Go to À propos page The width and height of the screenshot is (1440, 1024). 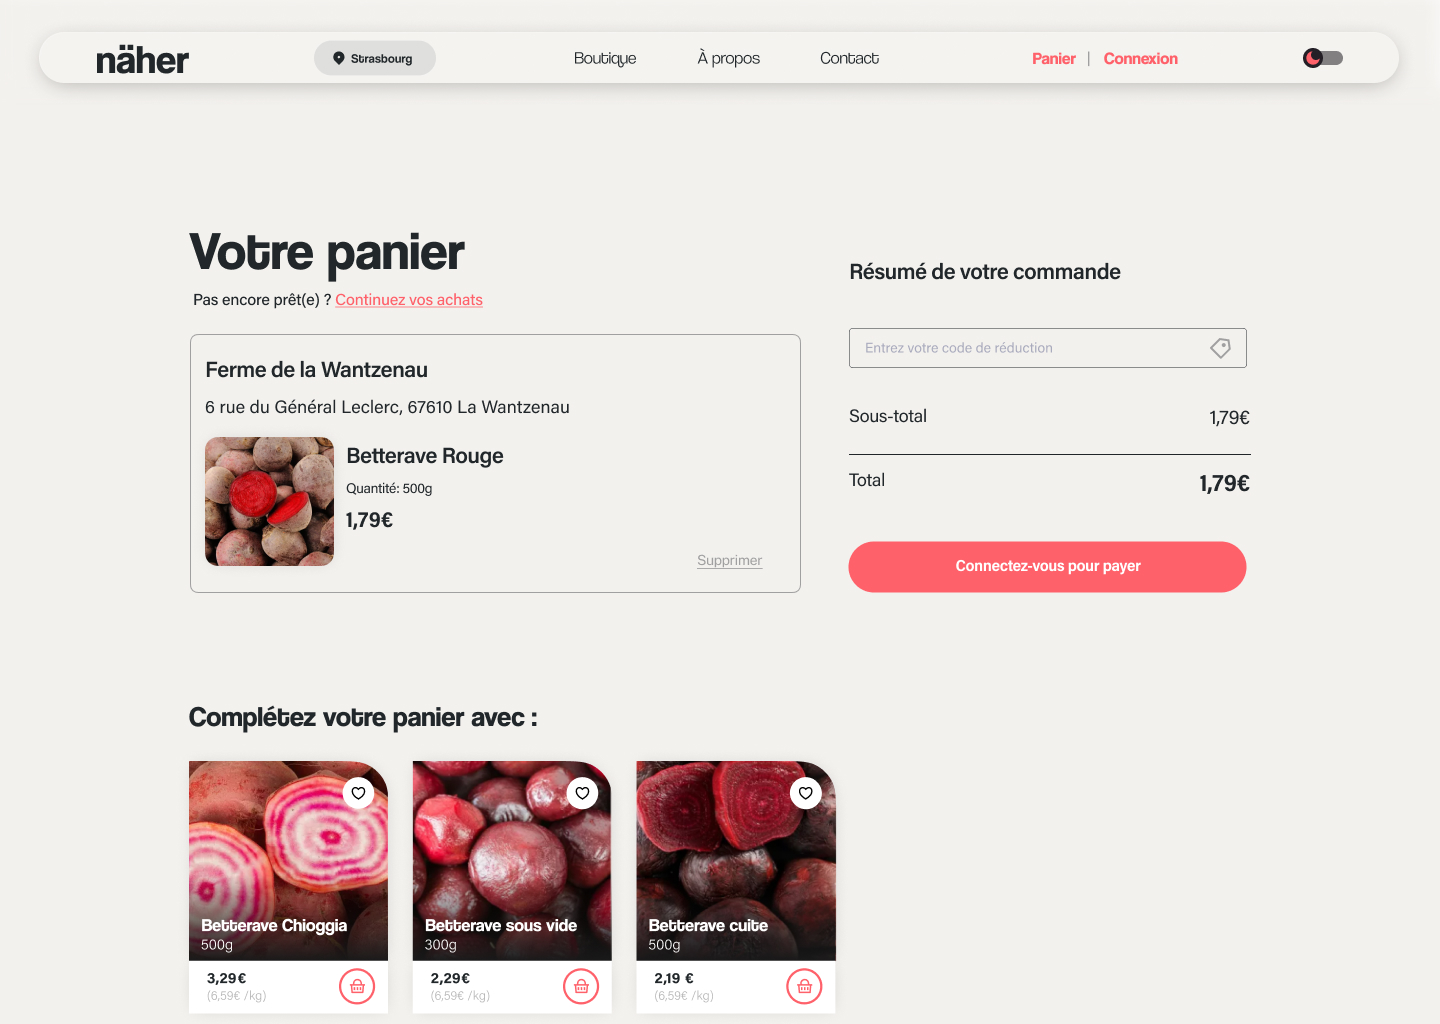[x=729, y=58]
